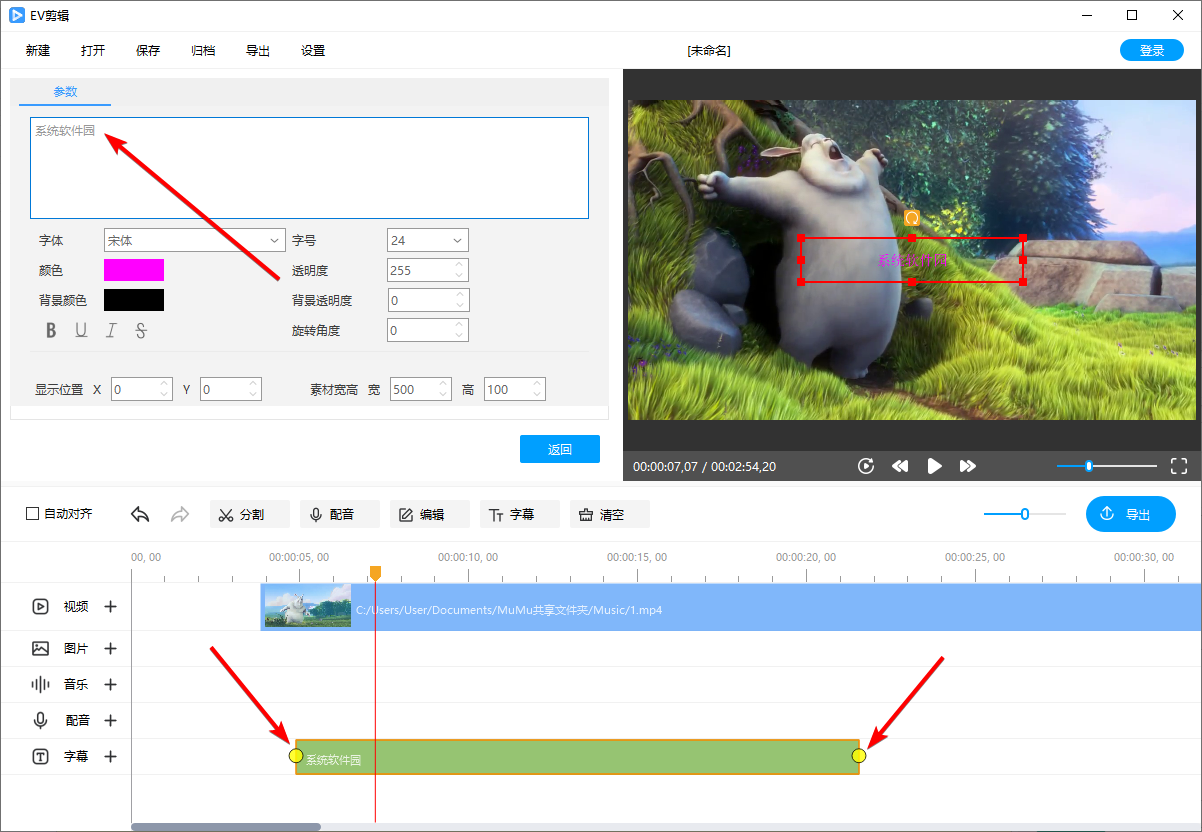Click the 高 height spinner field
The width and height of the screenshot is (1202, 832).
[514, 390]
